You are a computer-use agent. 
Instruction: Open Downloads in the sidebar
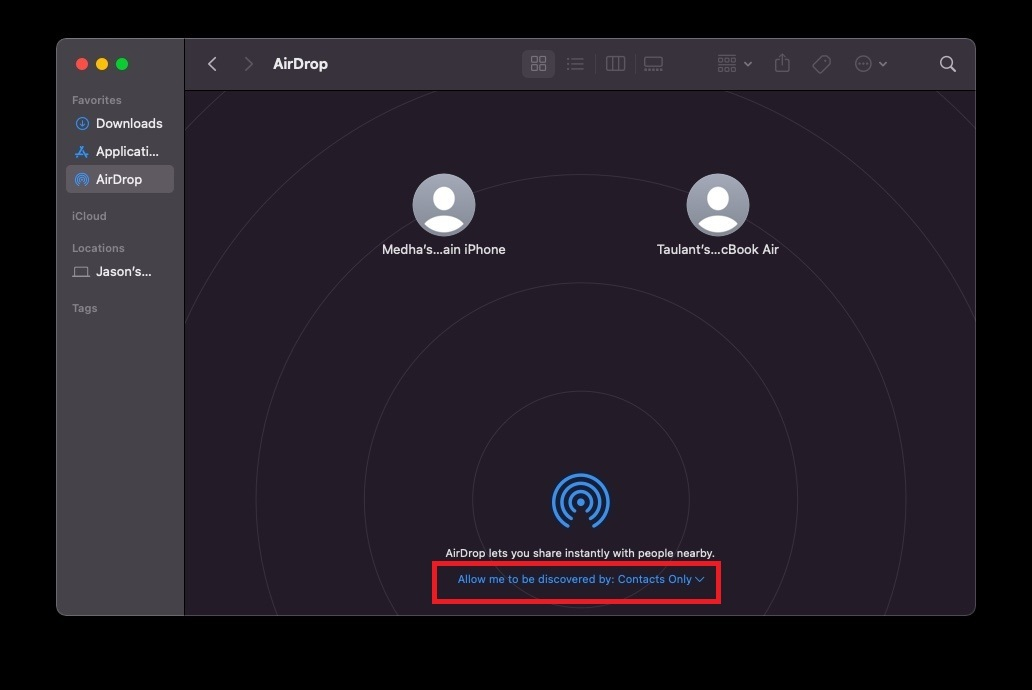click(120, 123)
